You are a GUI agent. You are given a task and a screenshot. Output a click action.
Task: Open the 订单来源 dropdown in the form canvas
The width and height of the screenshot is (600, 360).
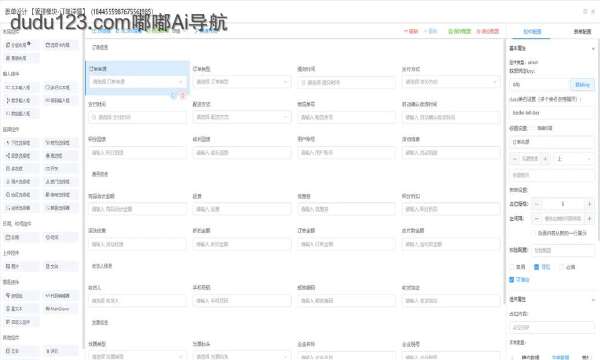[138, 82]
